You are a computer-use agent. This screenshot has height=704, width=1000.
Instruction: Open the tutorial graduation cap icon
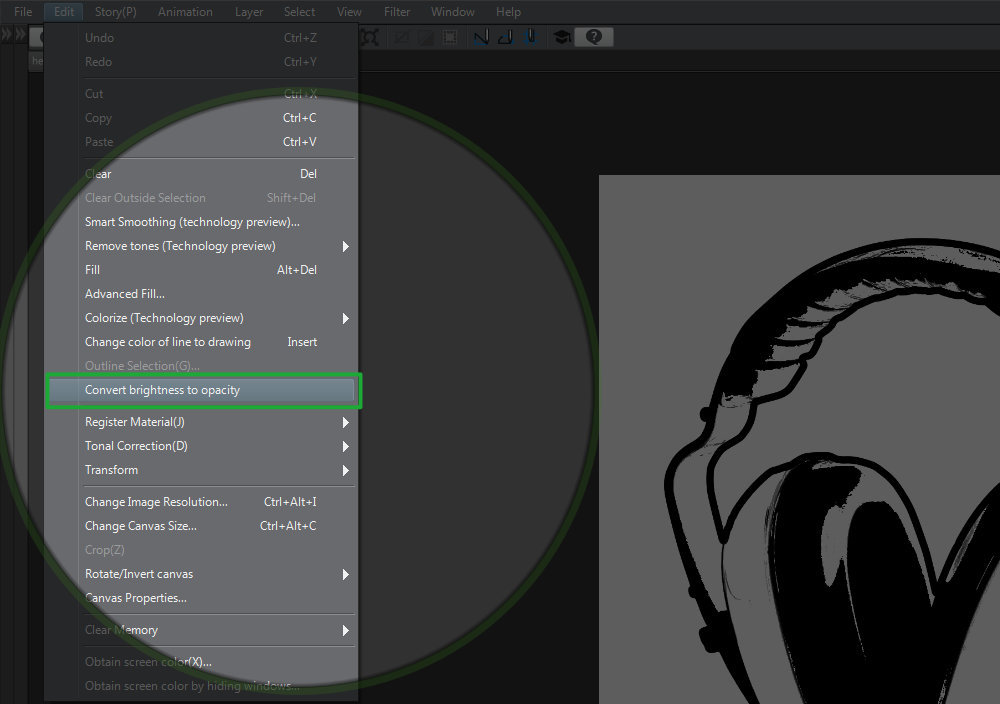pos(562,37)
